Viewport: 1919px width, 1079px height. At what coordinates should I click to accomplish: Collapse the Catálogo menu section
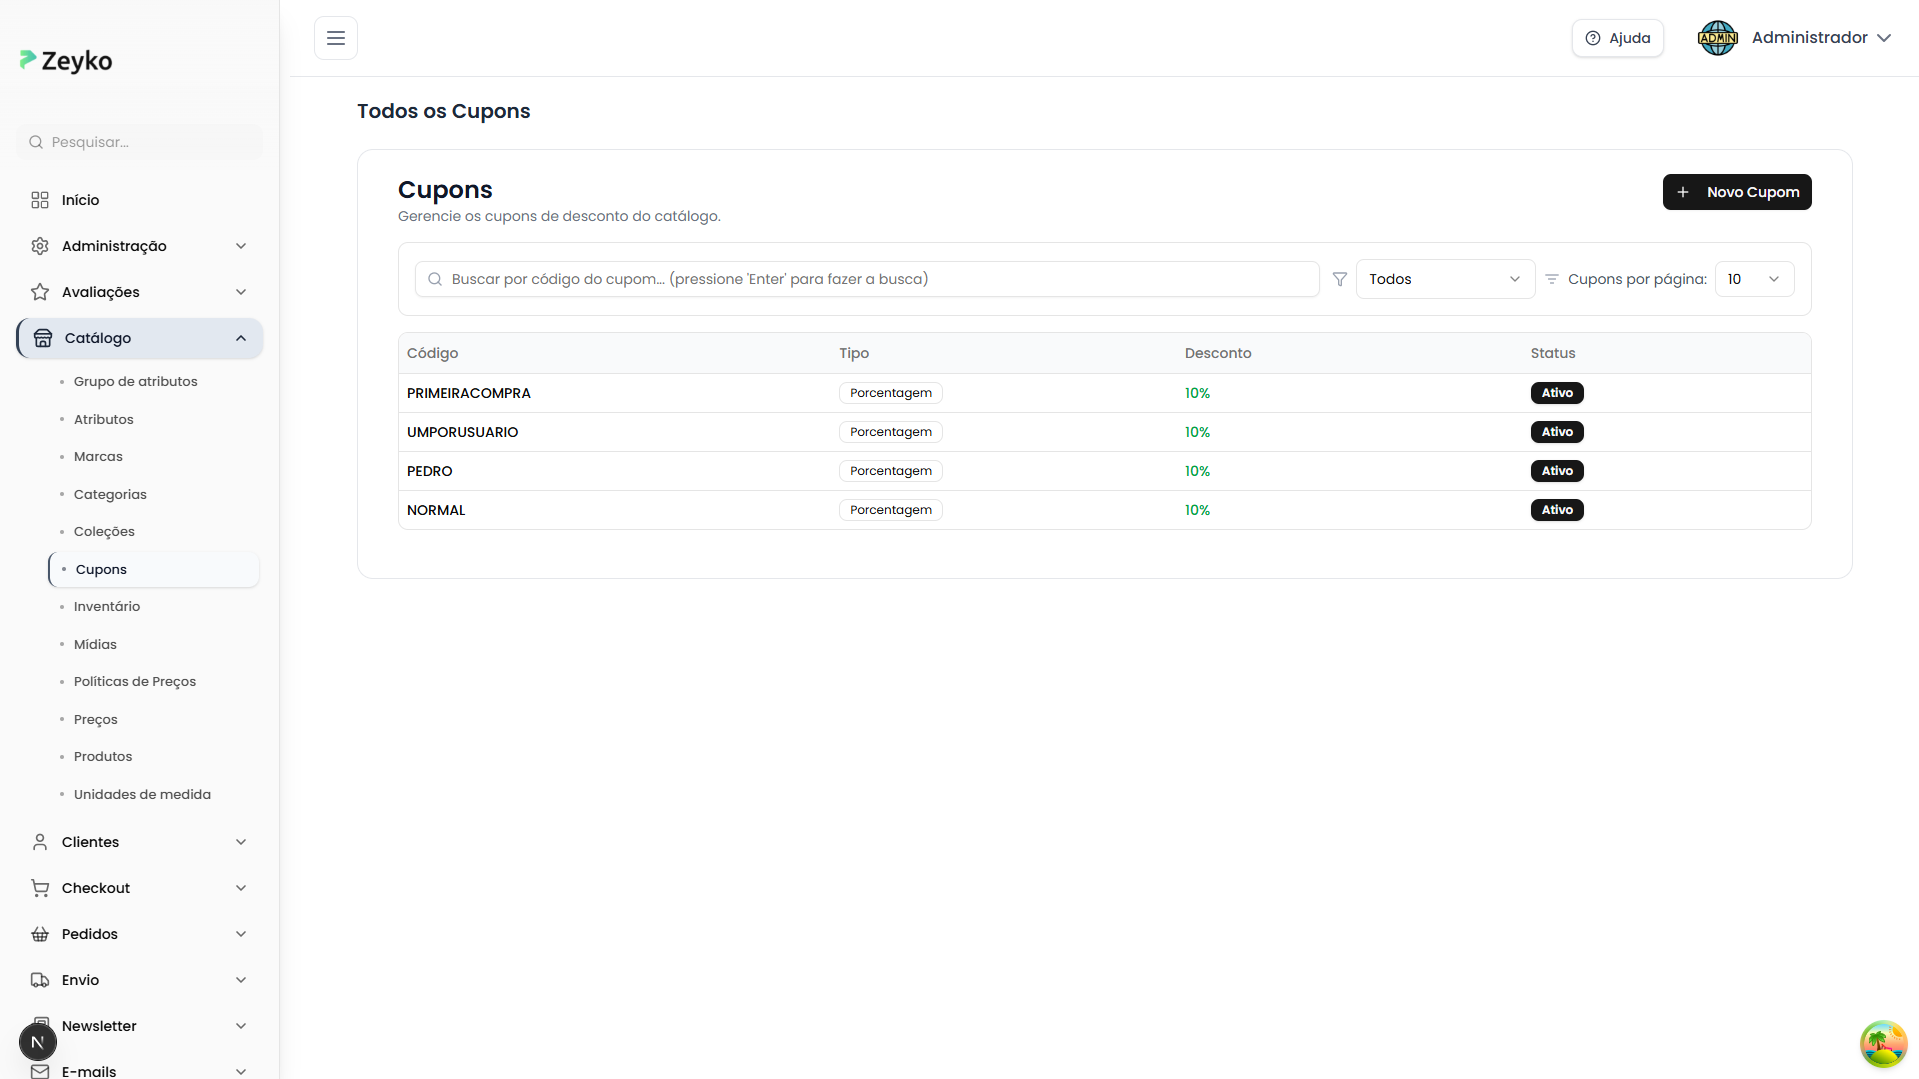[241, 338]
